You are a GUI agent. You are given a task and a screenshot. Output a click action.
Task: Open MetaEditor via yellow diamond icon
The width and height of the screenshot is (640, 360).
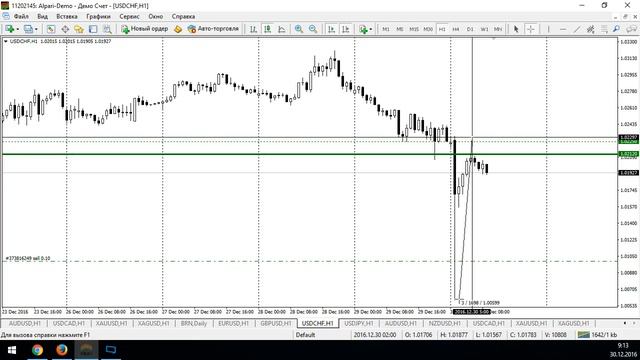click(178, 29)
